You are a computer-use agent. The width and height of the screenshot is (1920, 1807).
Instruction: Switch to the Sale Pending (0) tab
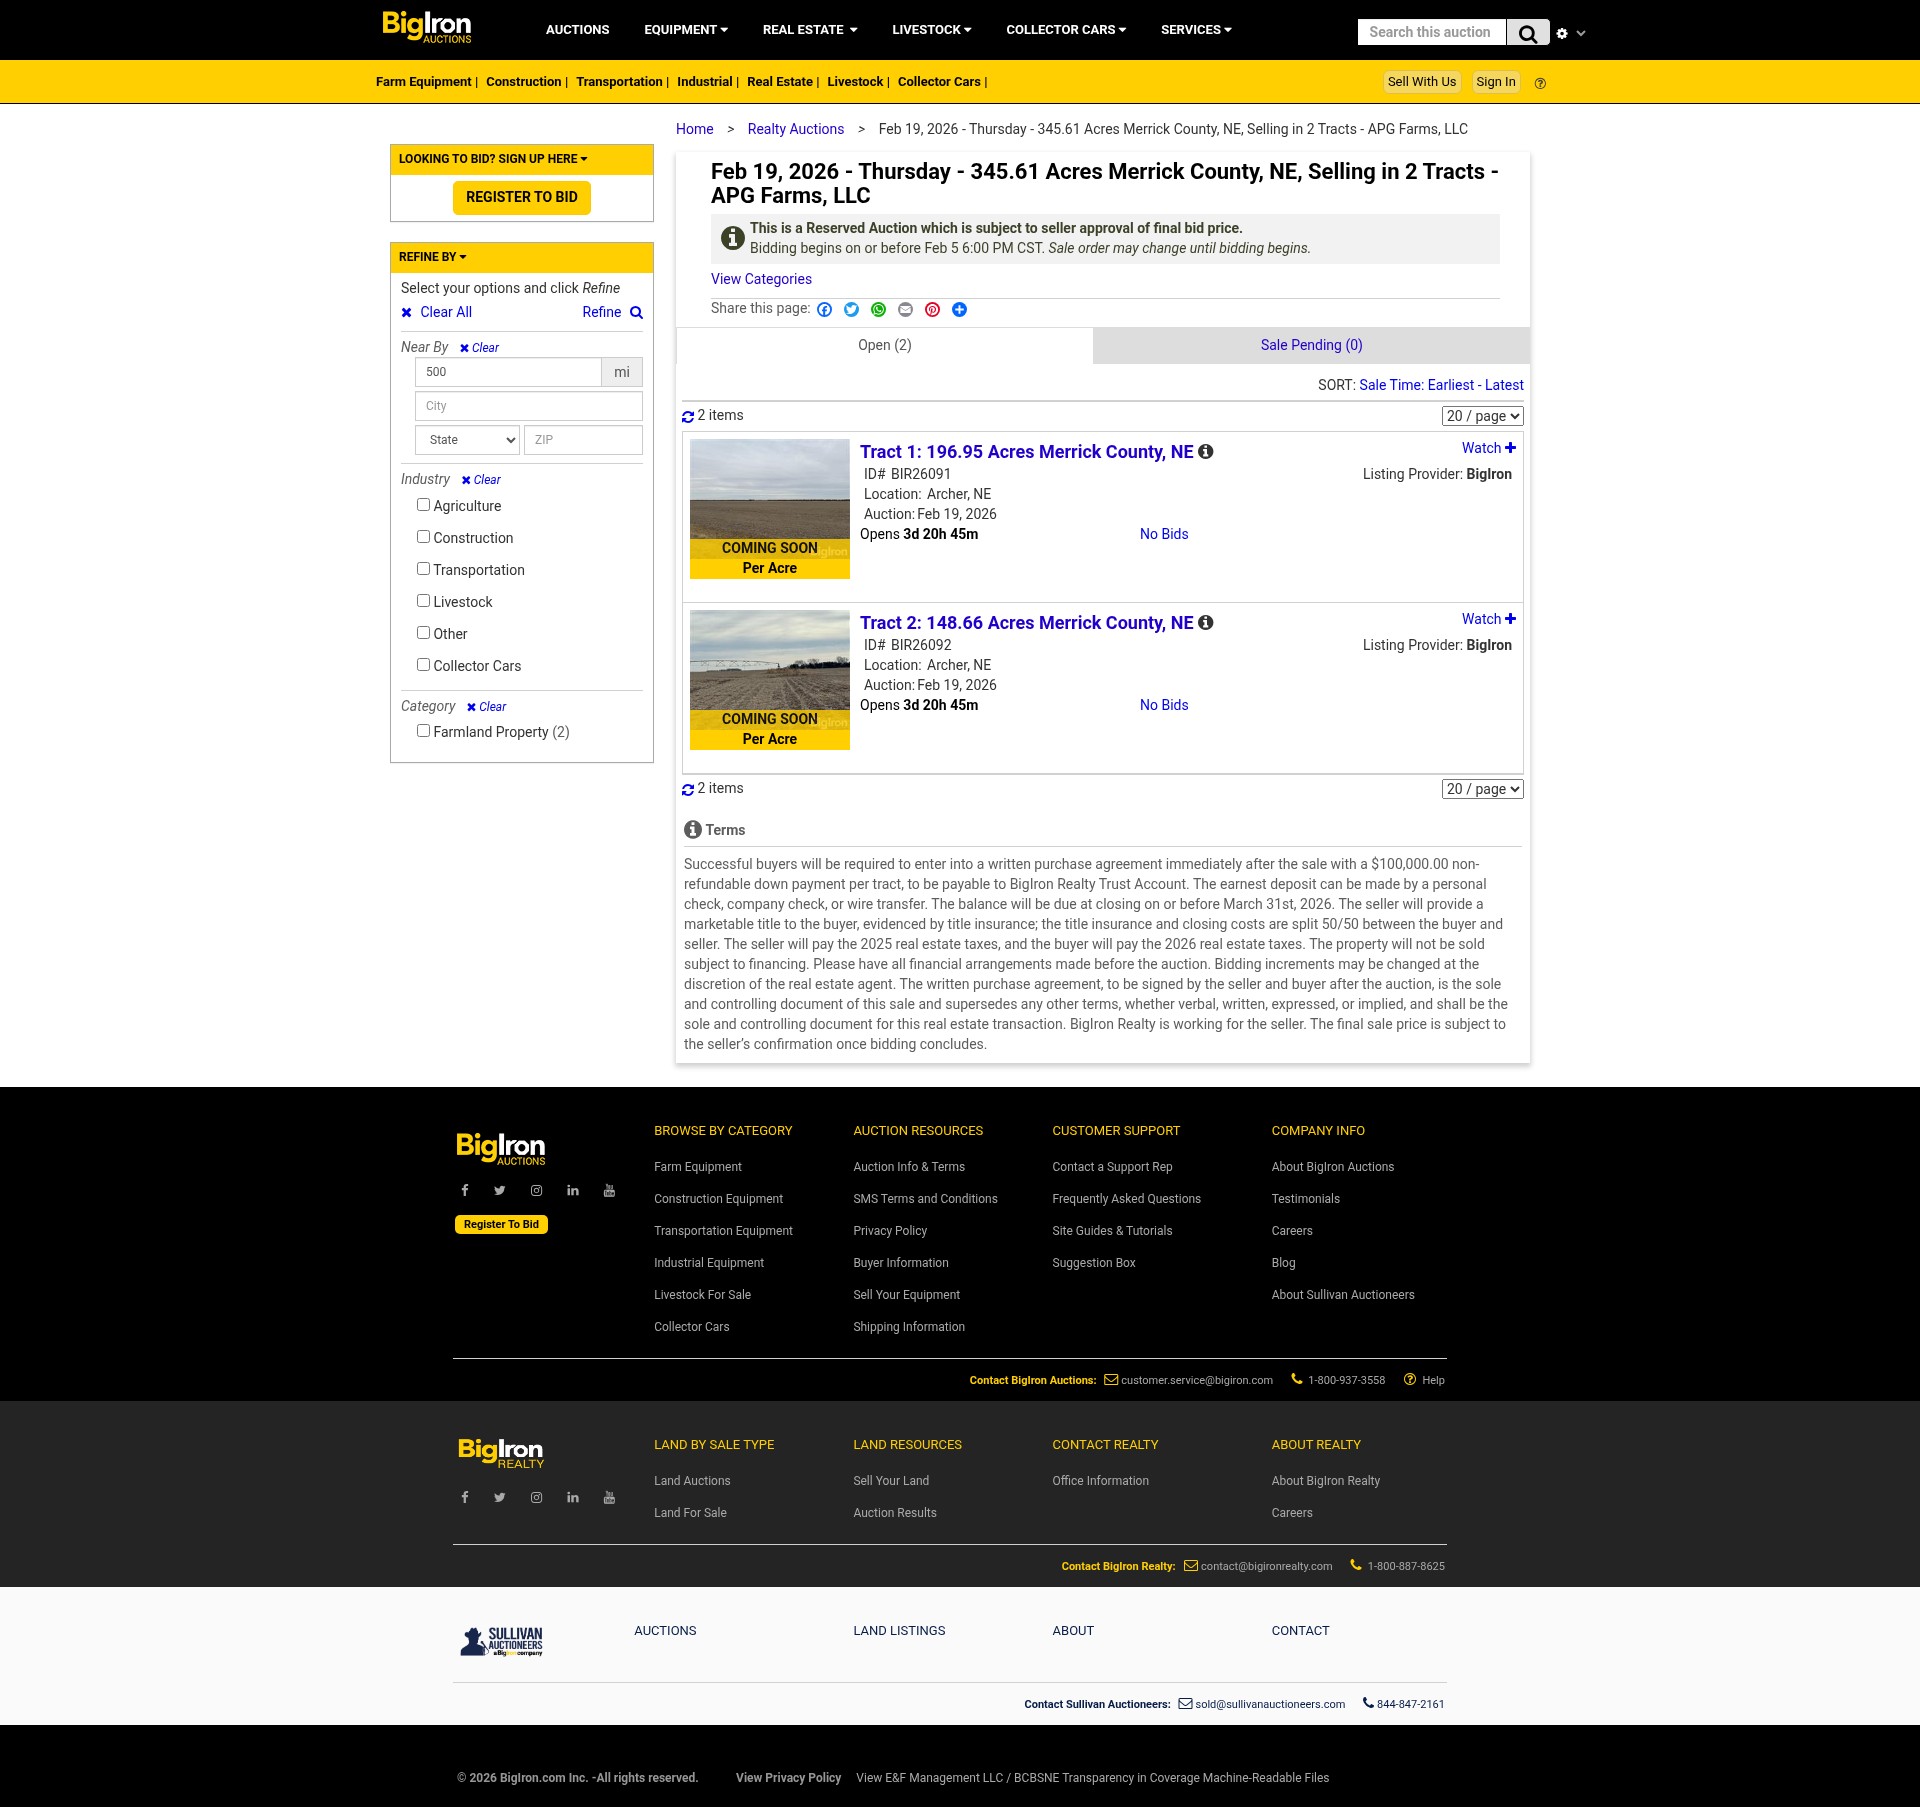click(x=1311, y=345)
